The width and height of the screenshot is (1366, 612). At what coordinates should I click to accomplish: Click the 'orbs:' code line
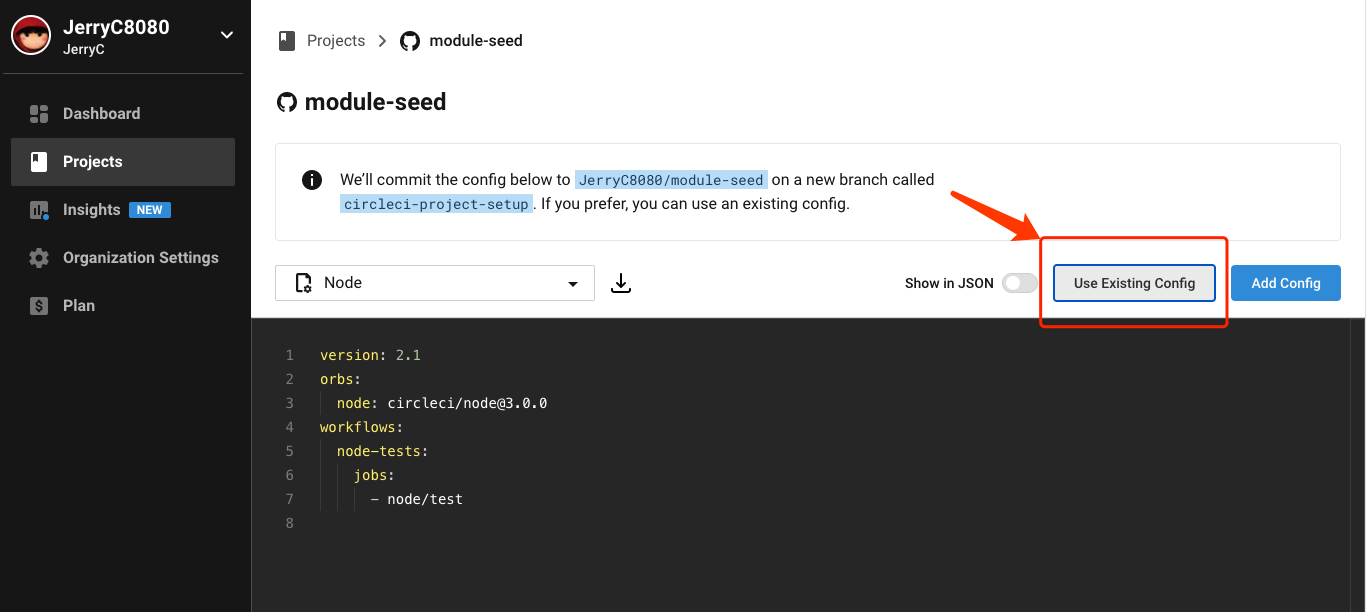pos(340,379)
